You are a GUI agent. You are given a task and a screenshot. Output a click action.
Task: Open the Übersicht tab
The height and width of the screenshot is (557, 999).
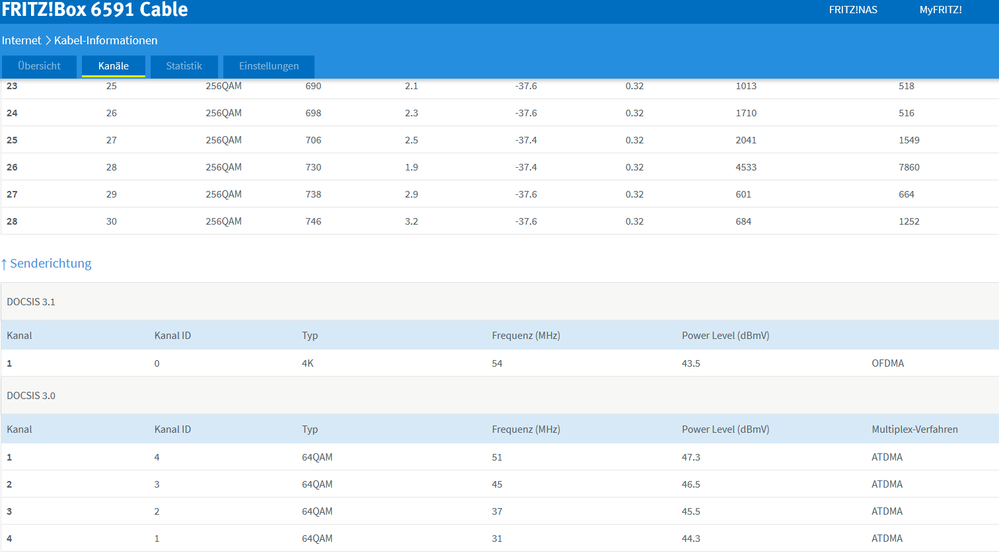[39, 66]
